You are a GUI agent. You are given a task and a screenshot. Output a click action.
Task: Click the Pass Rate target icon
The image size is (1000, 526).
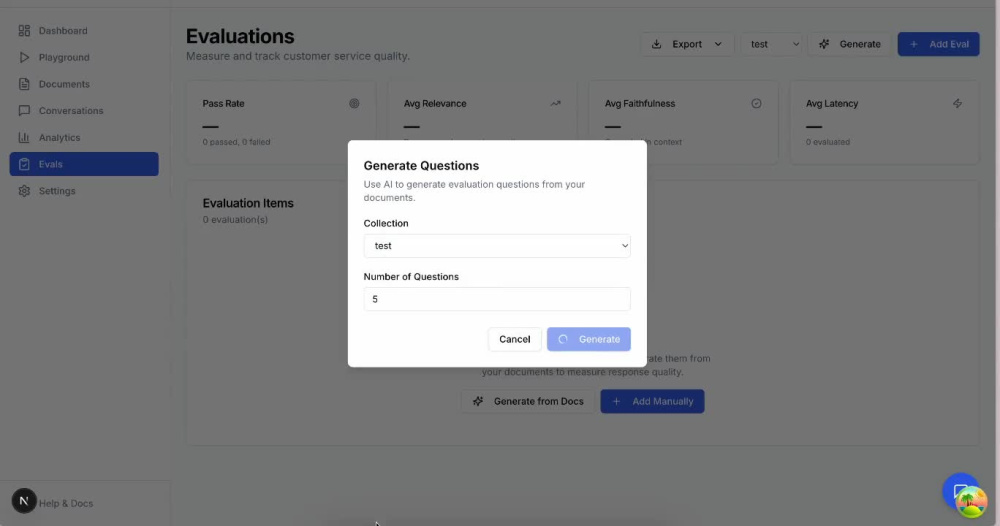[354, 103]
